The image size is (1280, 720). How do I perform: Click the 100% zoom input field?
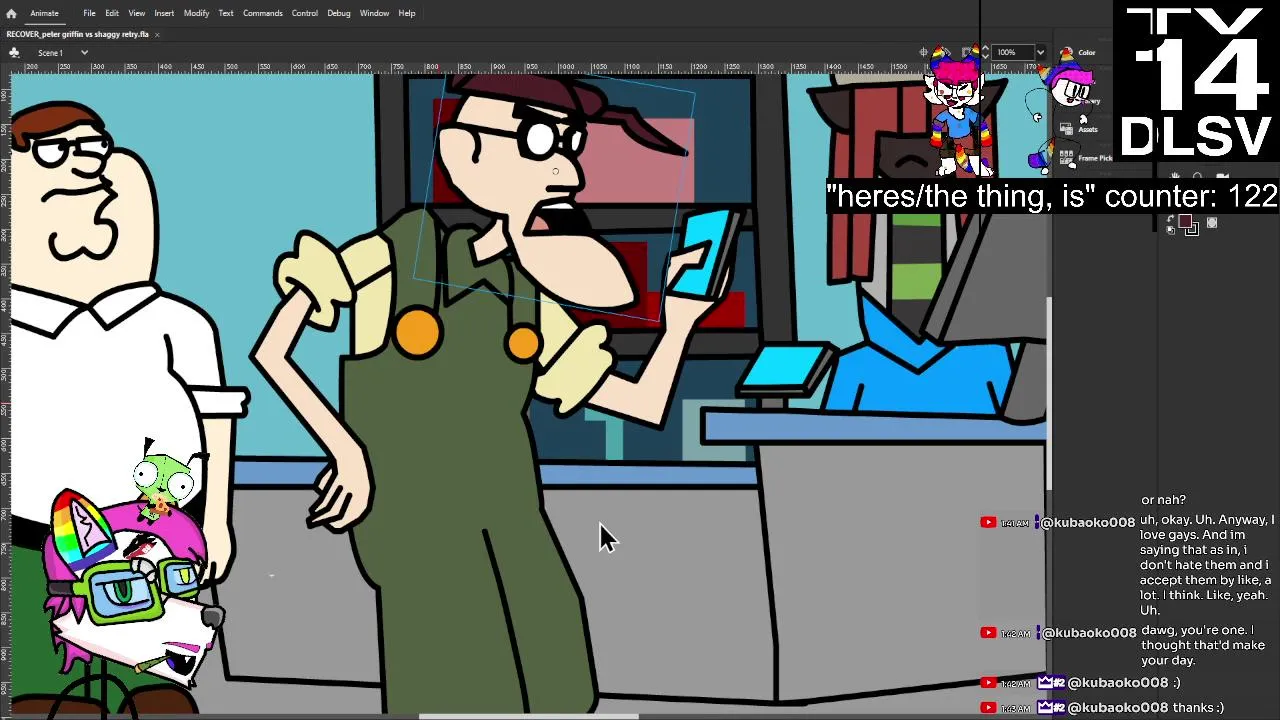click(1013, 52)
